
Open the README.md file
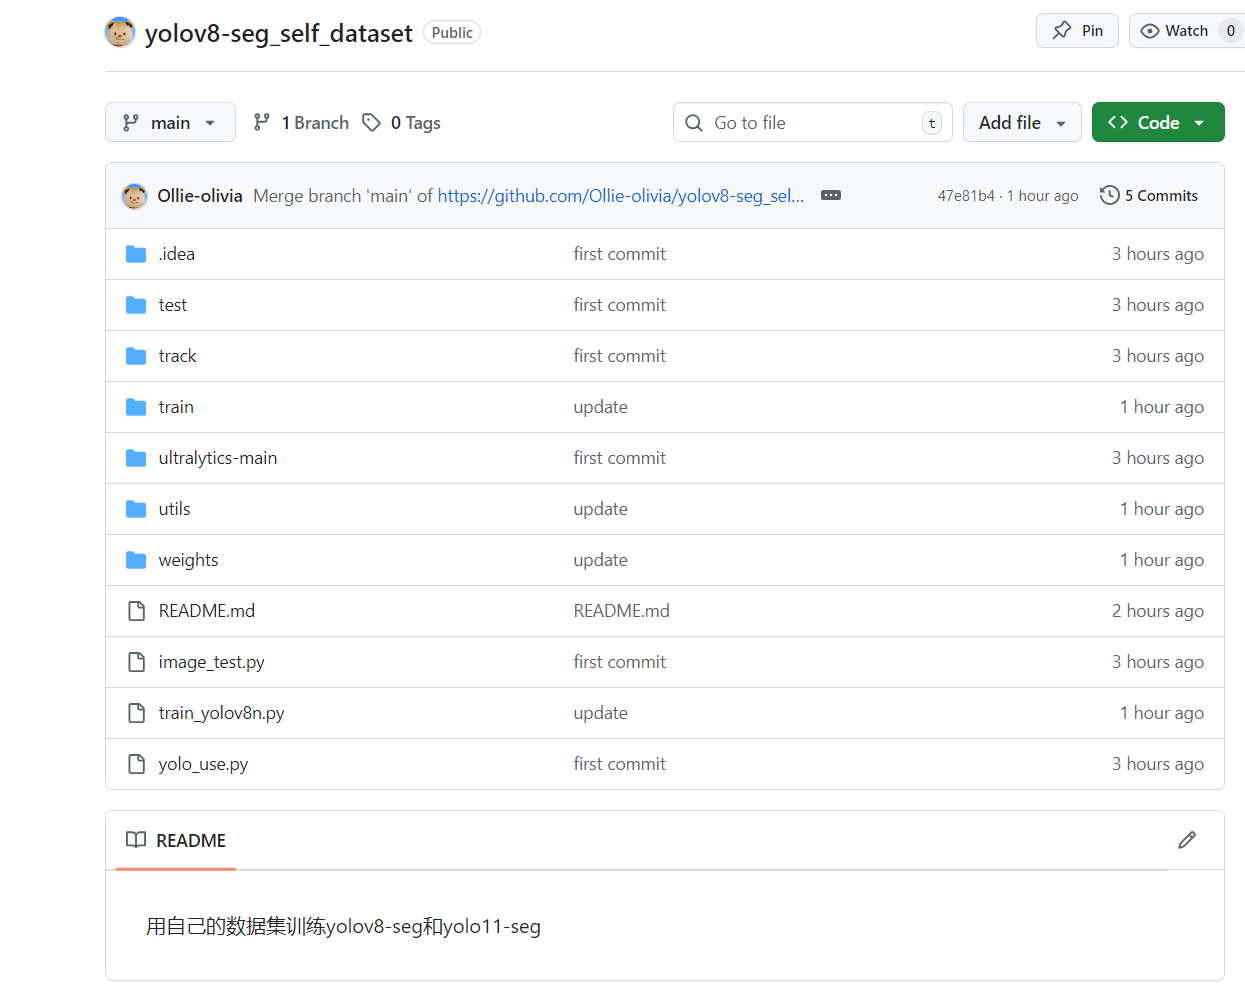click(x=207, y=611)
